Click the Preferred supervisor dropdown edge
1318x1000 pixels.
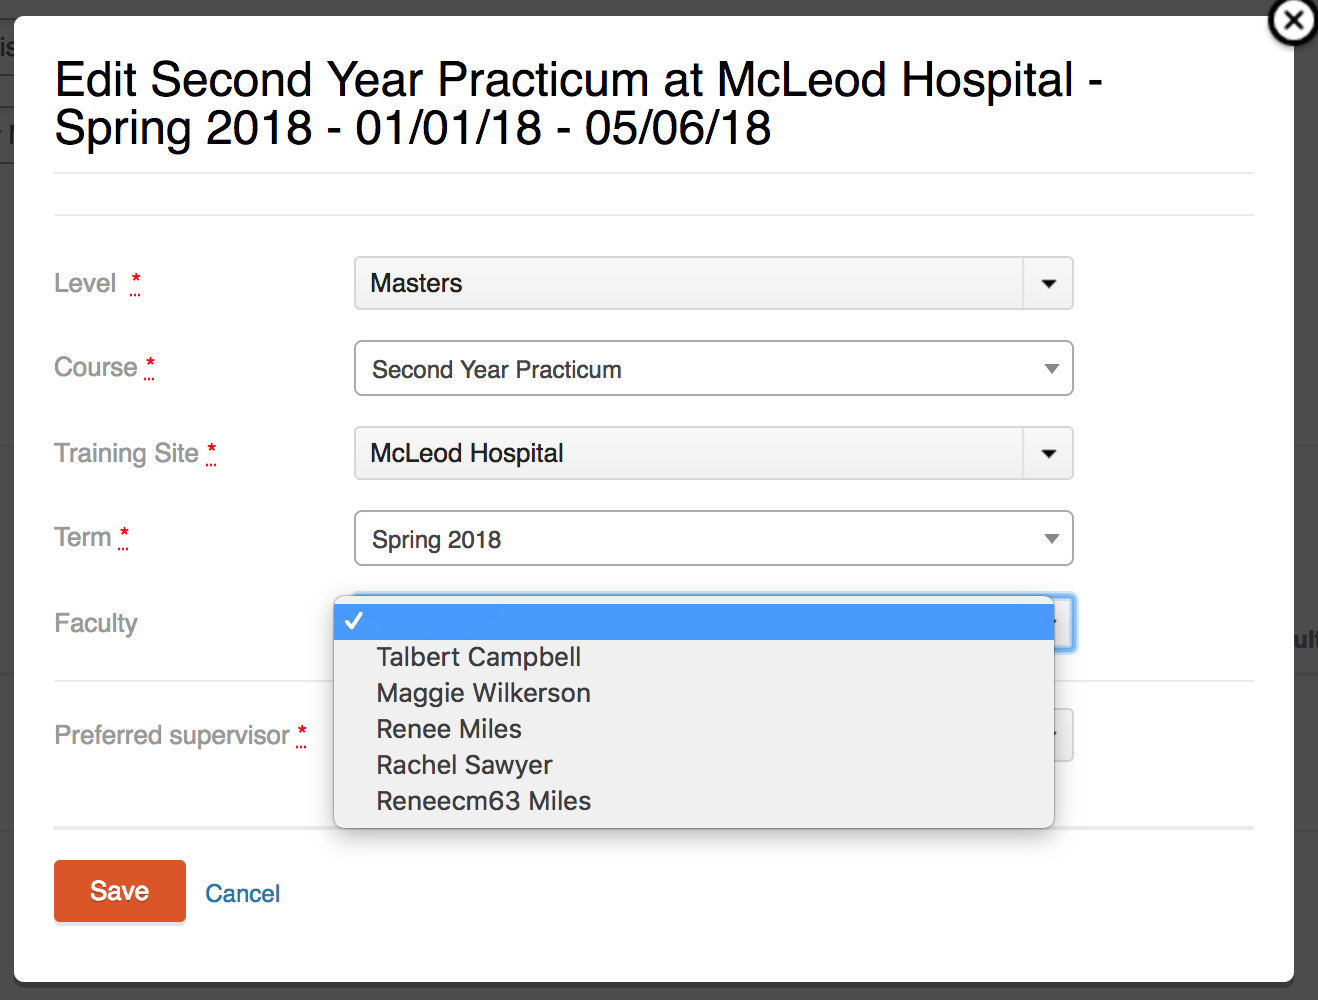tap(1064, 735)
